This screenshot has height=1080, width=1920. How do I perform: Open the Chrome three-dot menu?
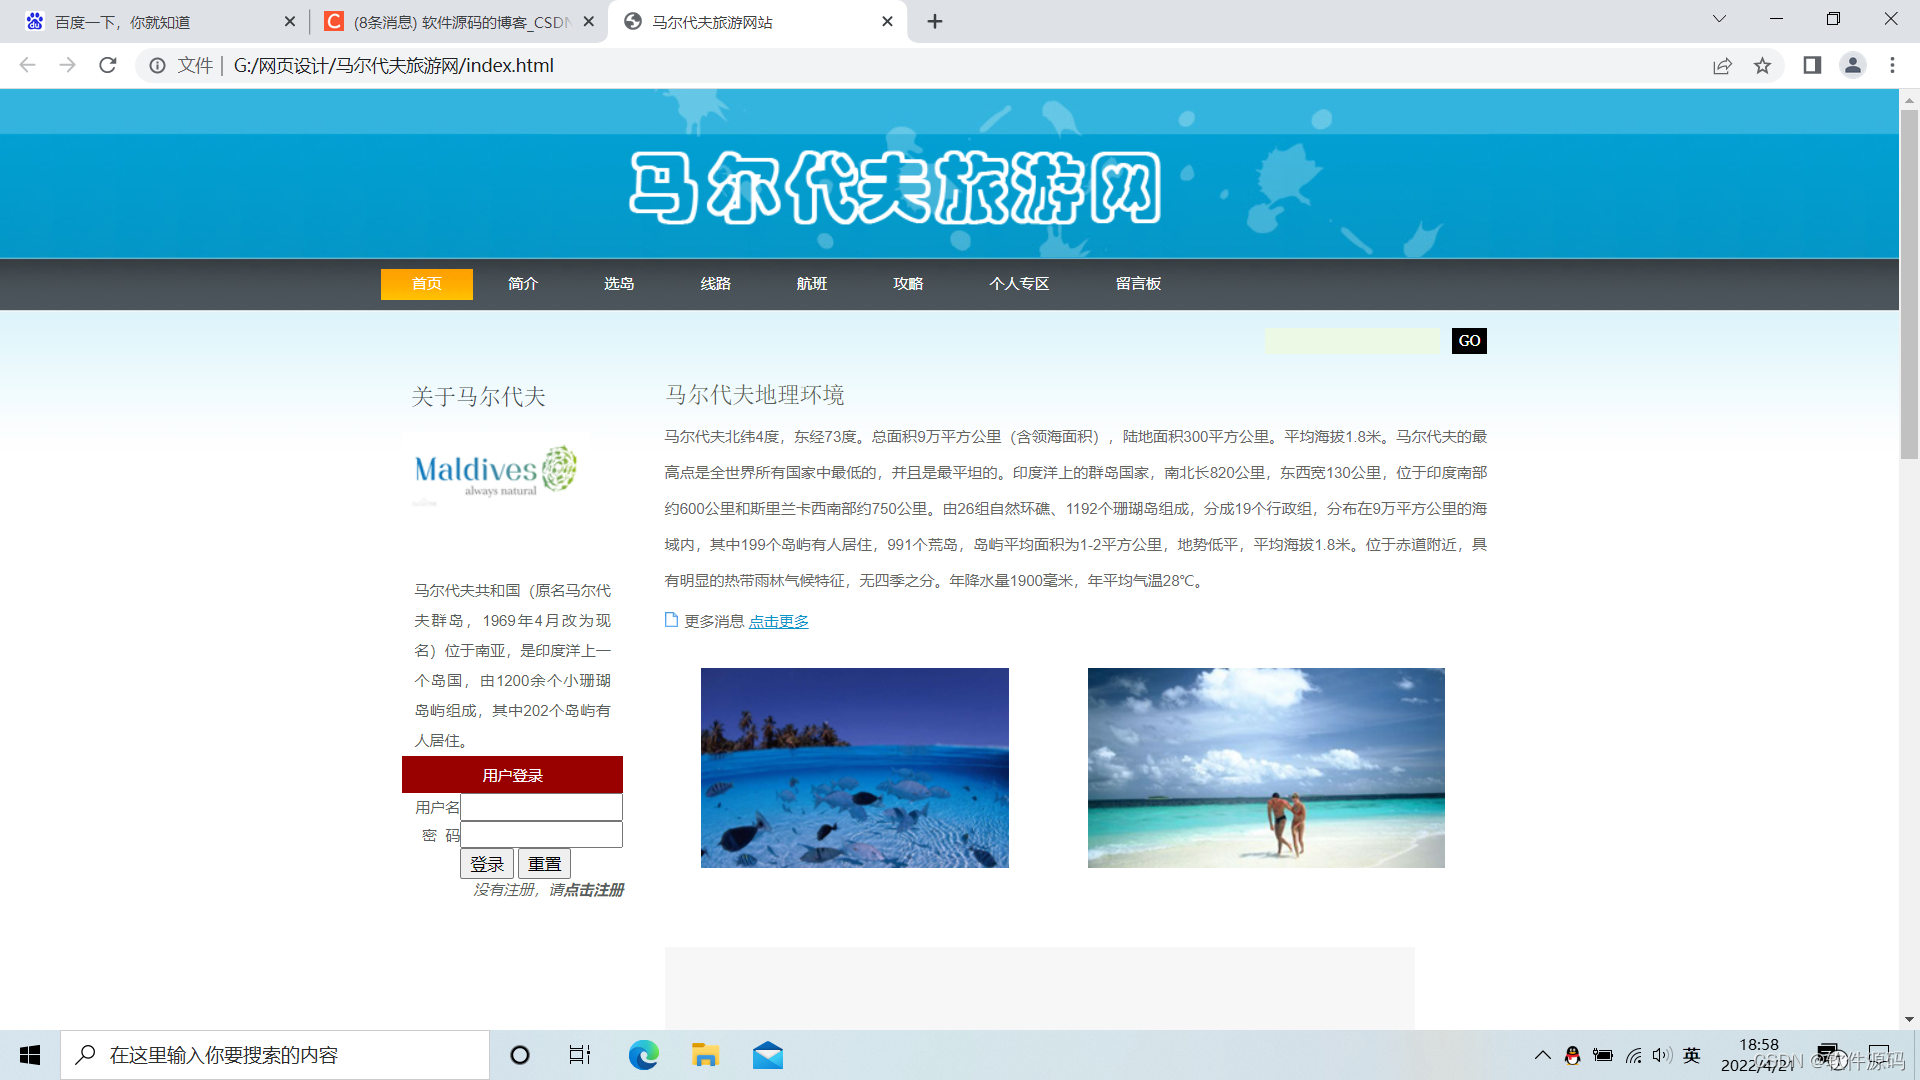tap(1892, 65)
